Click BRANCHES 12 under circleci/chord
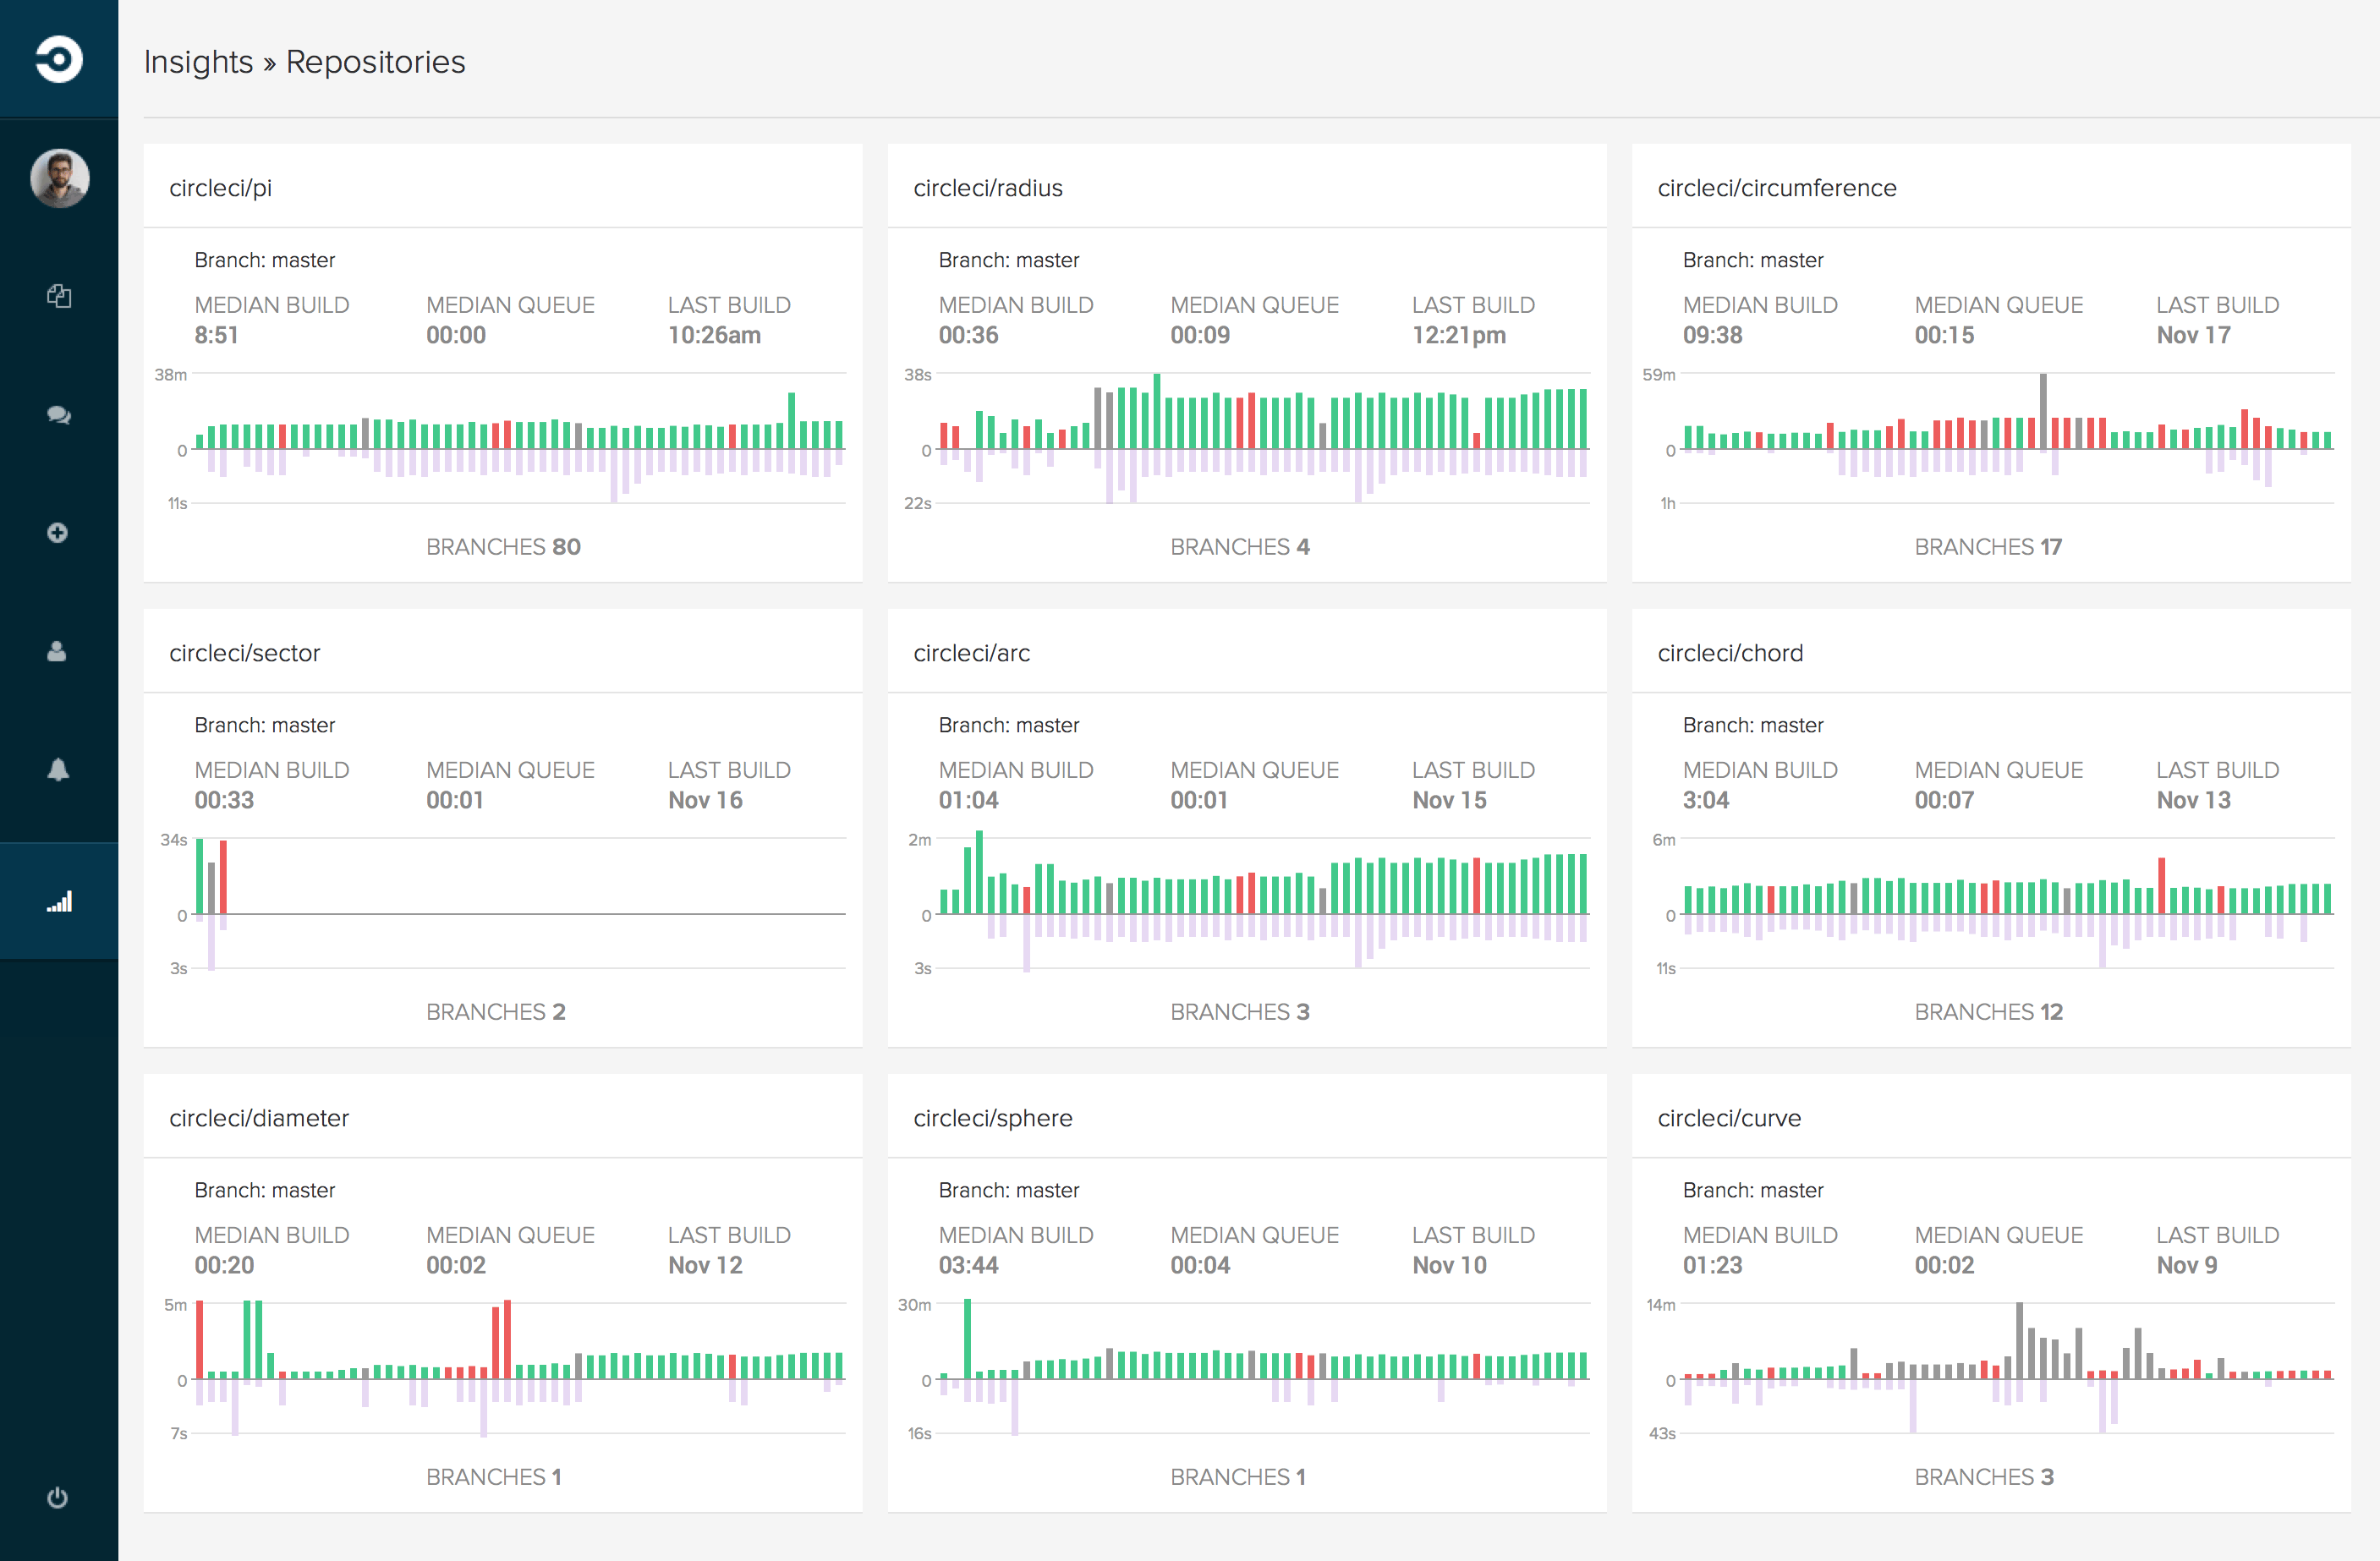Viewport: 2380px width, 1561px height. tap(1988, 1012)
